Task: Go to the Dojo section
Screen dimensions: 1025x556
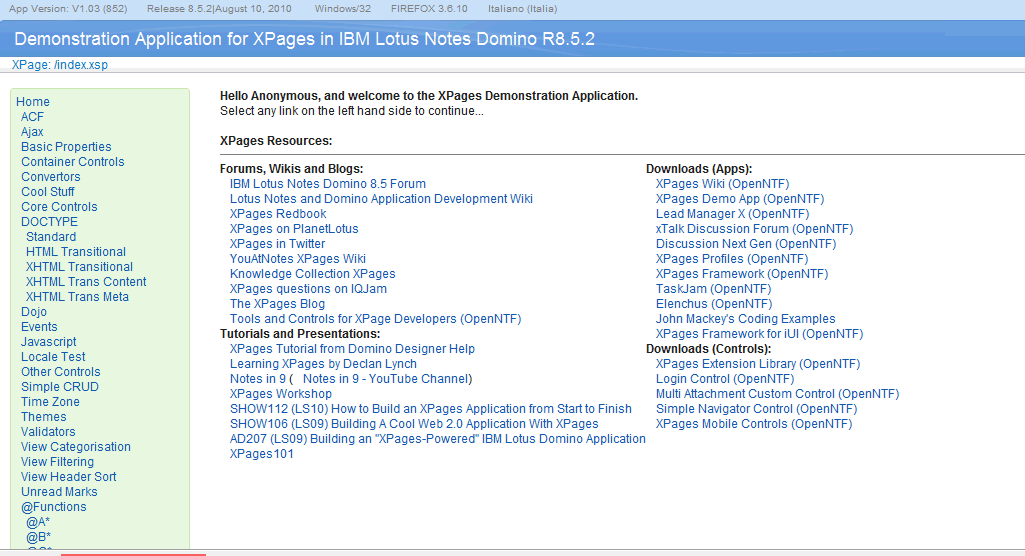Action: [34, 312]
